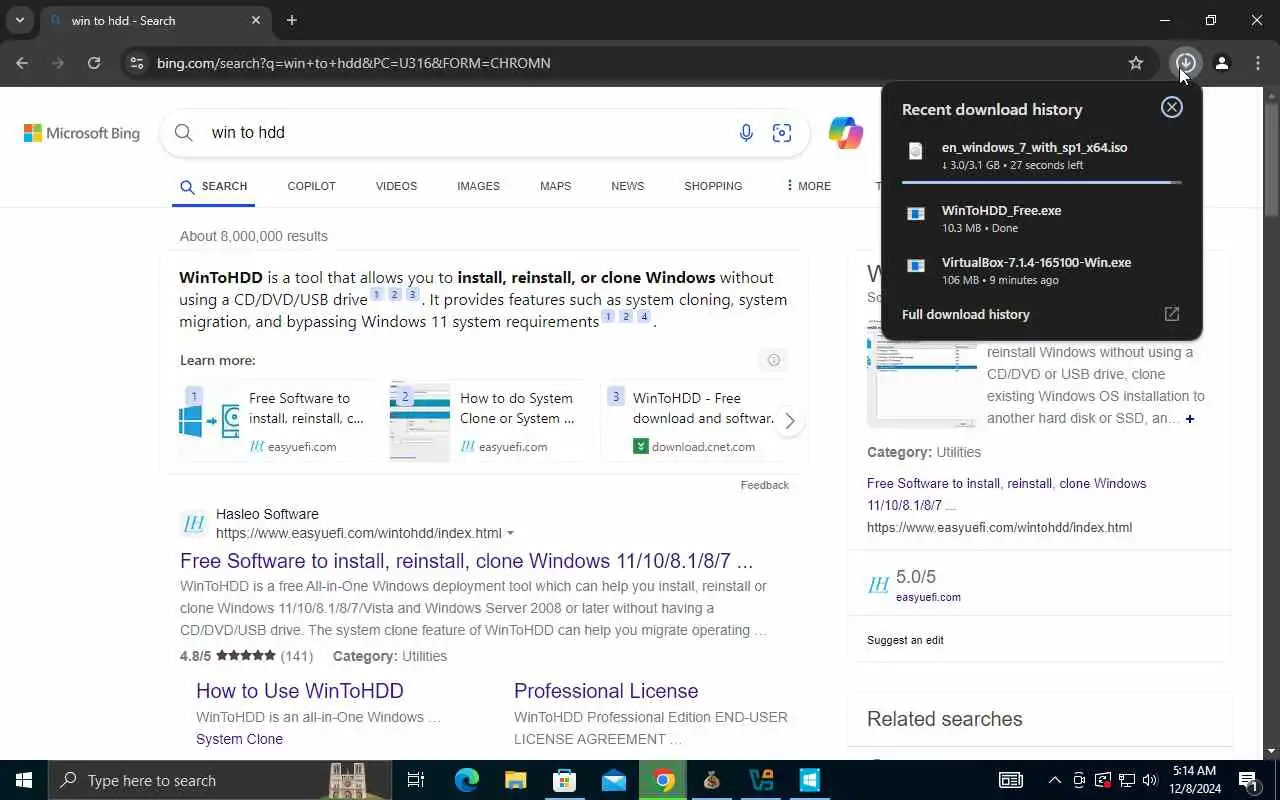Open the Copilot colorful icon

[x=846, y=132]
